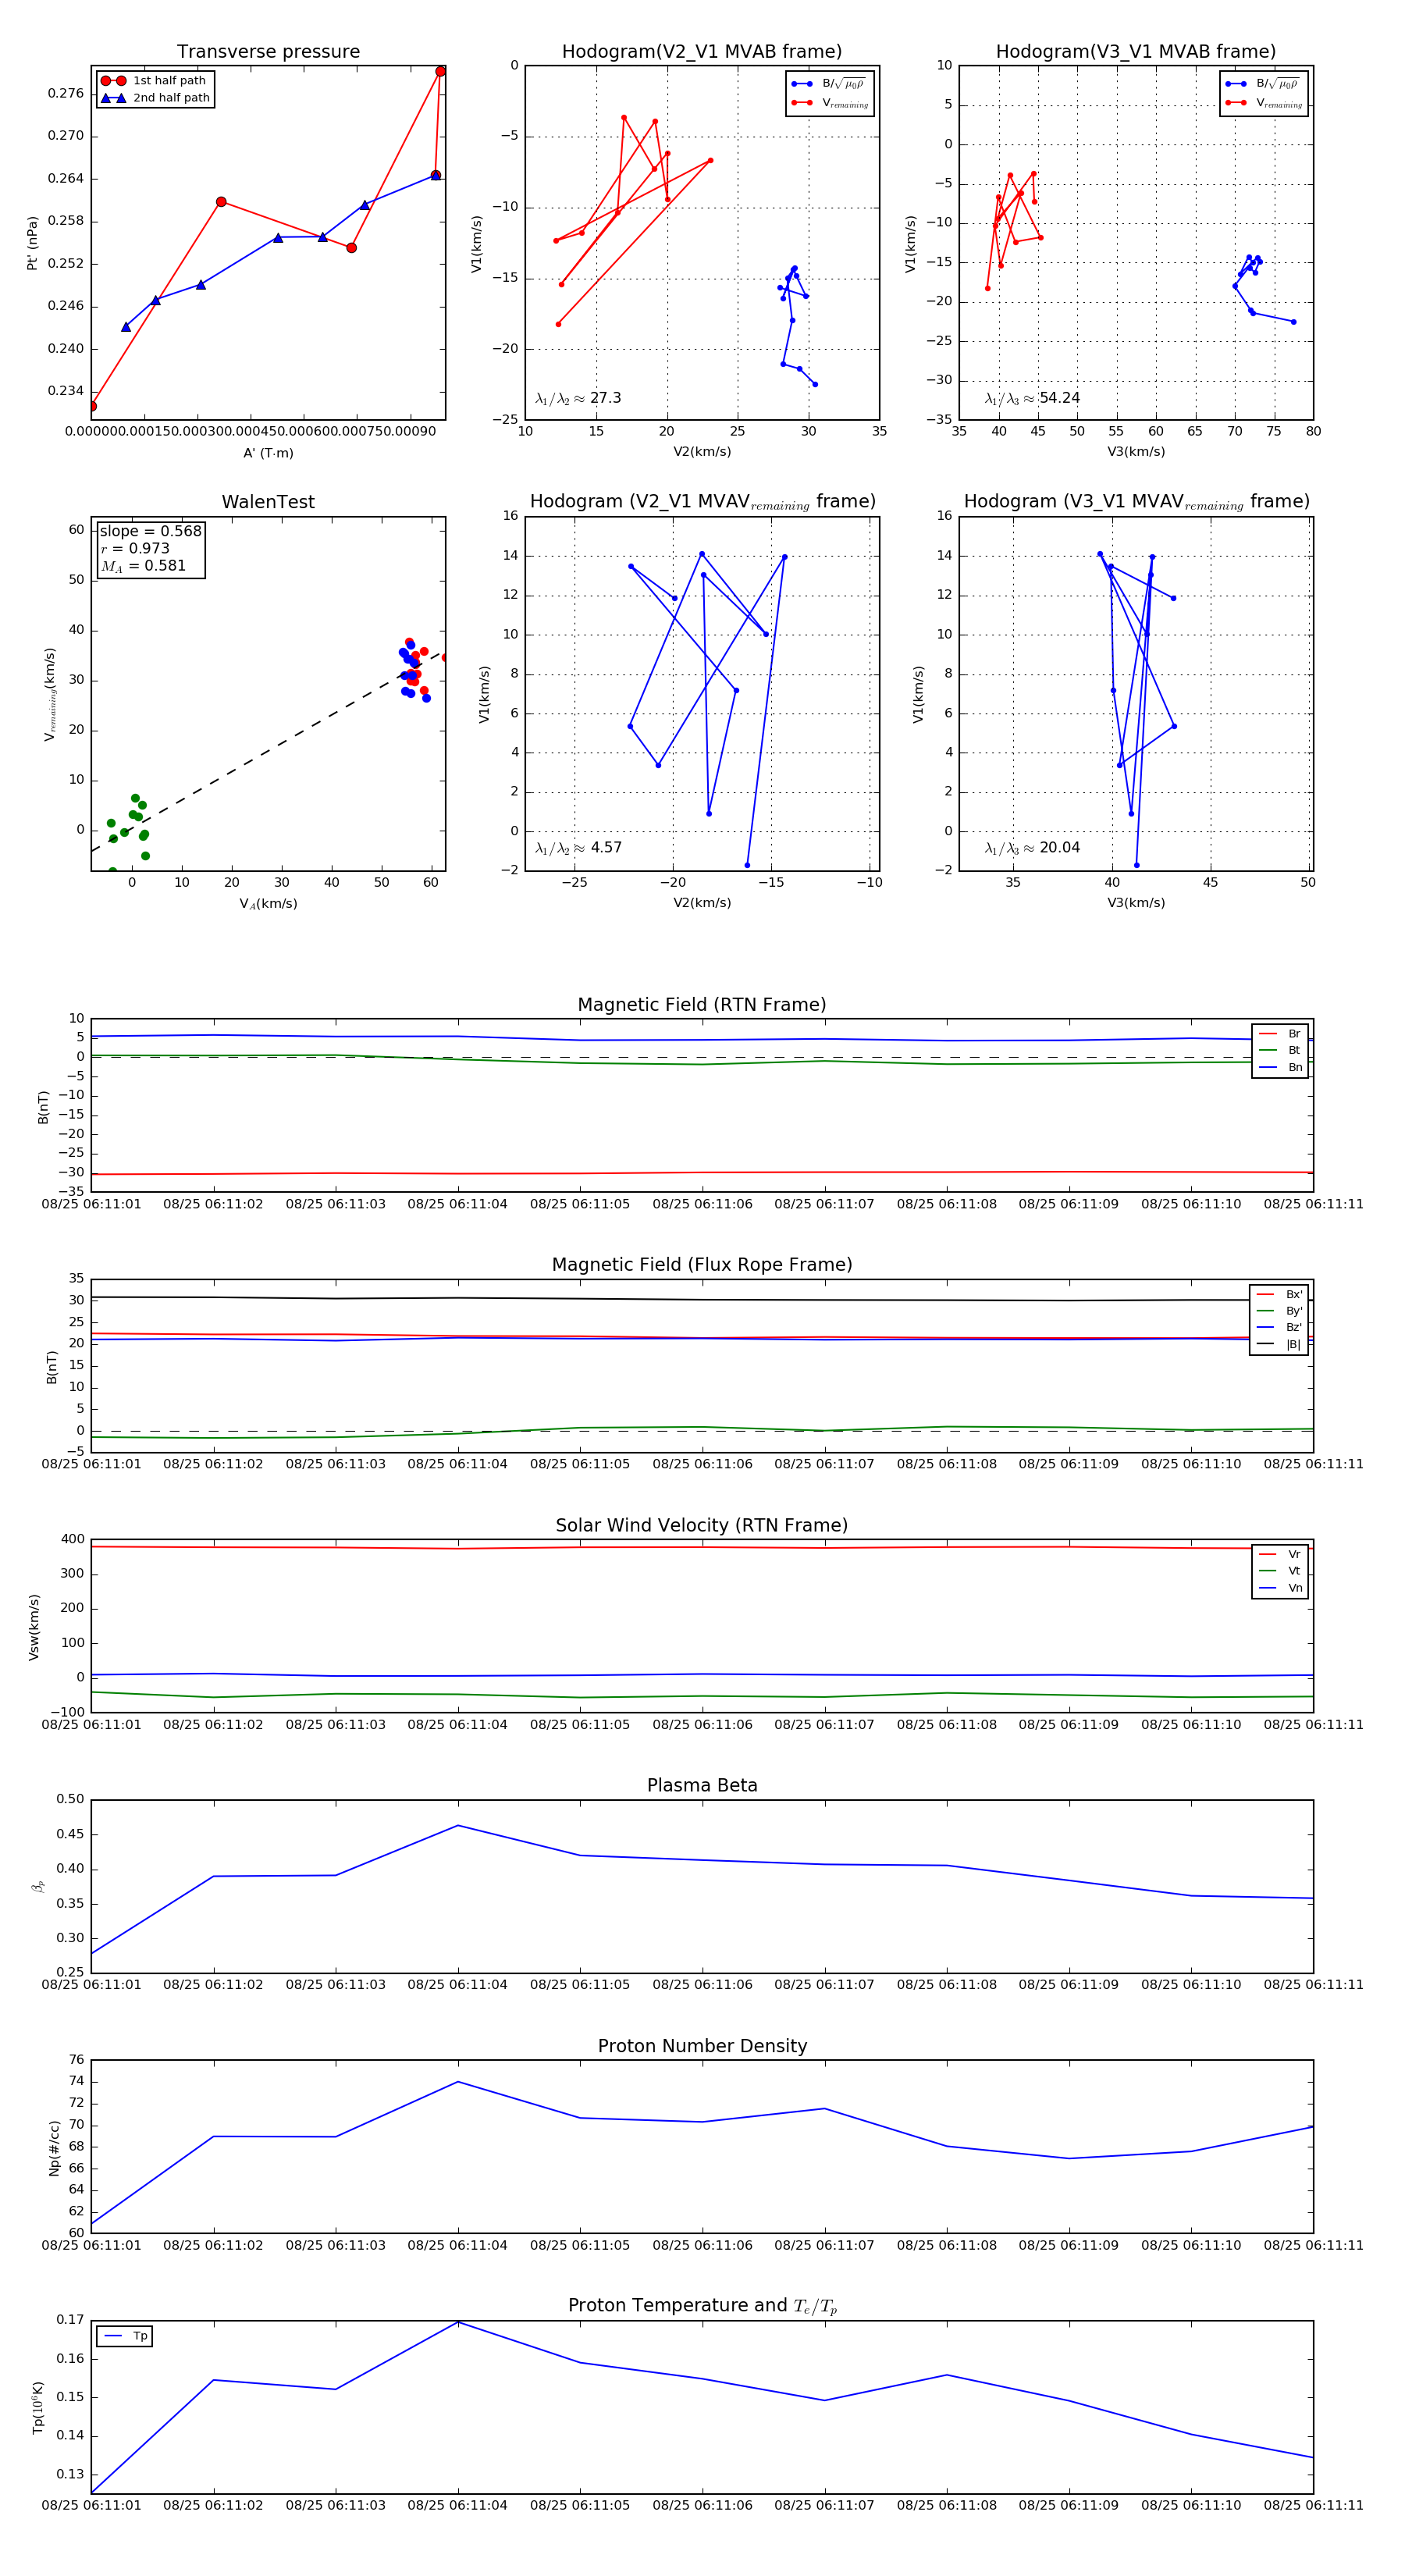1405x2576 pixels.
Task: Click the "Solar Wind Velocity (RTN Frame)" title
Action: click(702, 1525)
